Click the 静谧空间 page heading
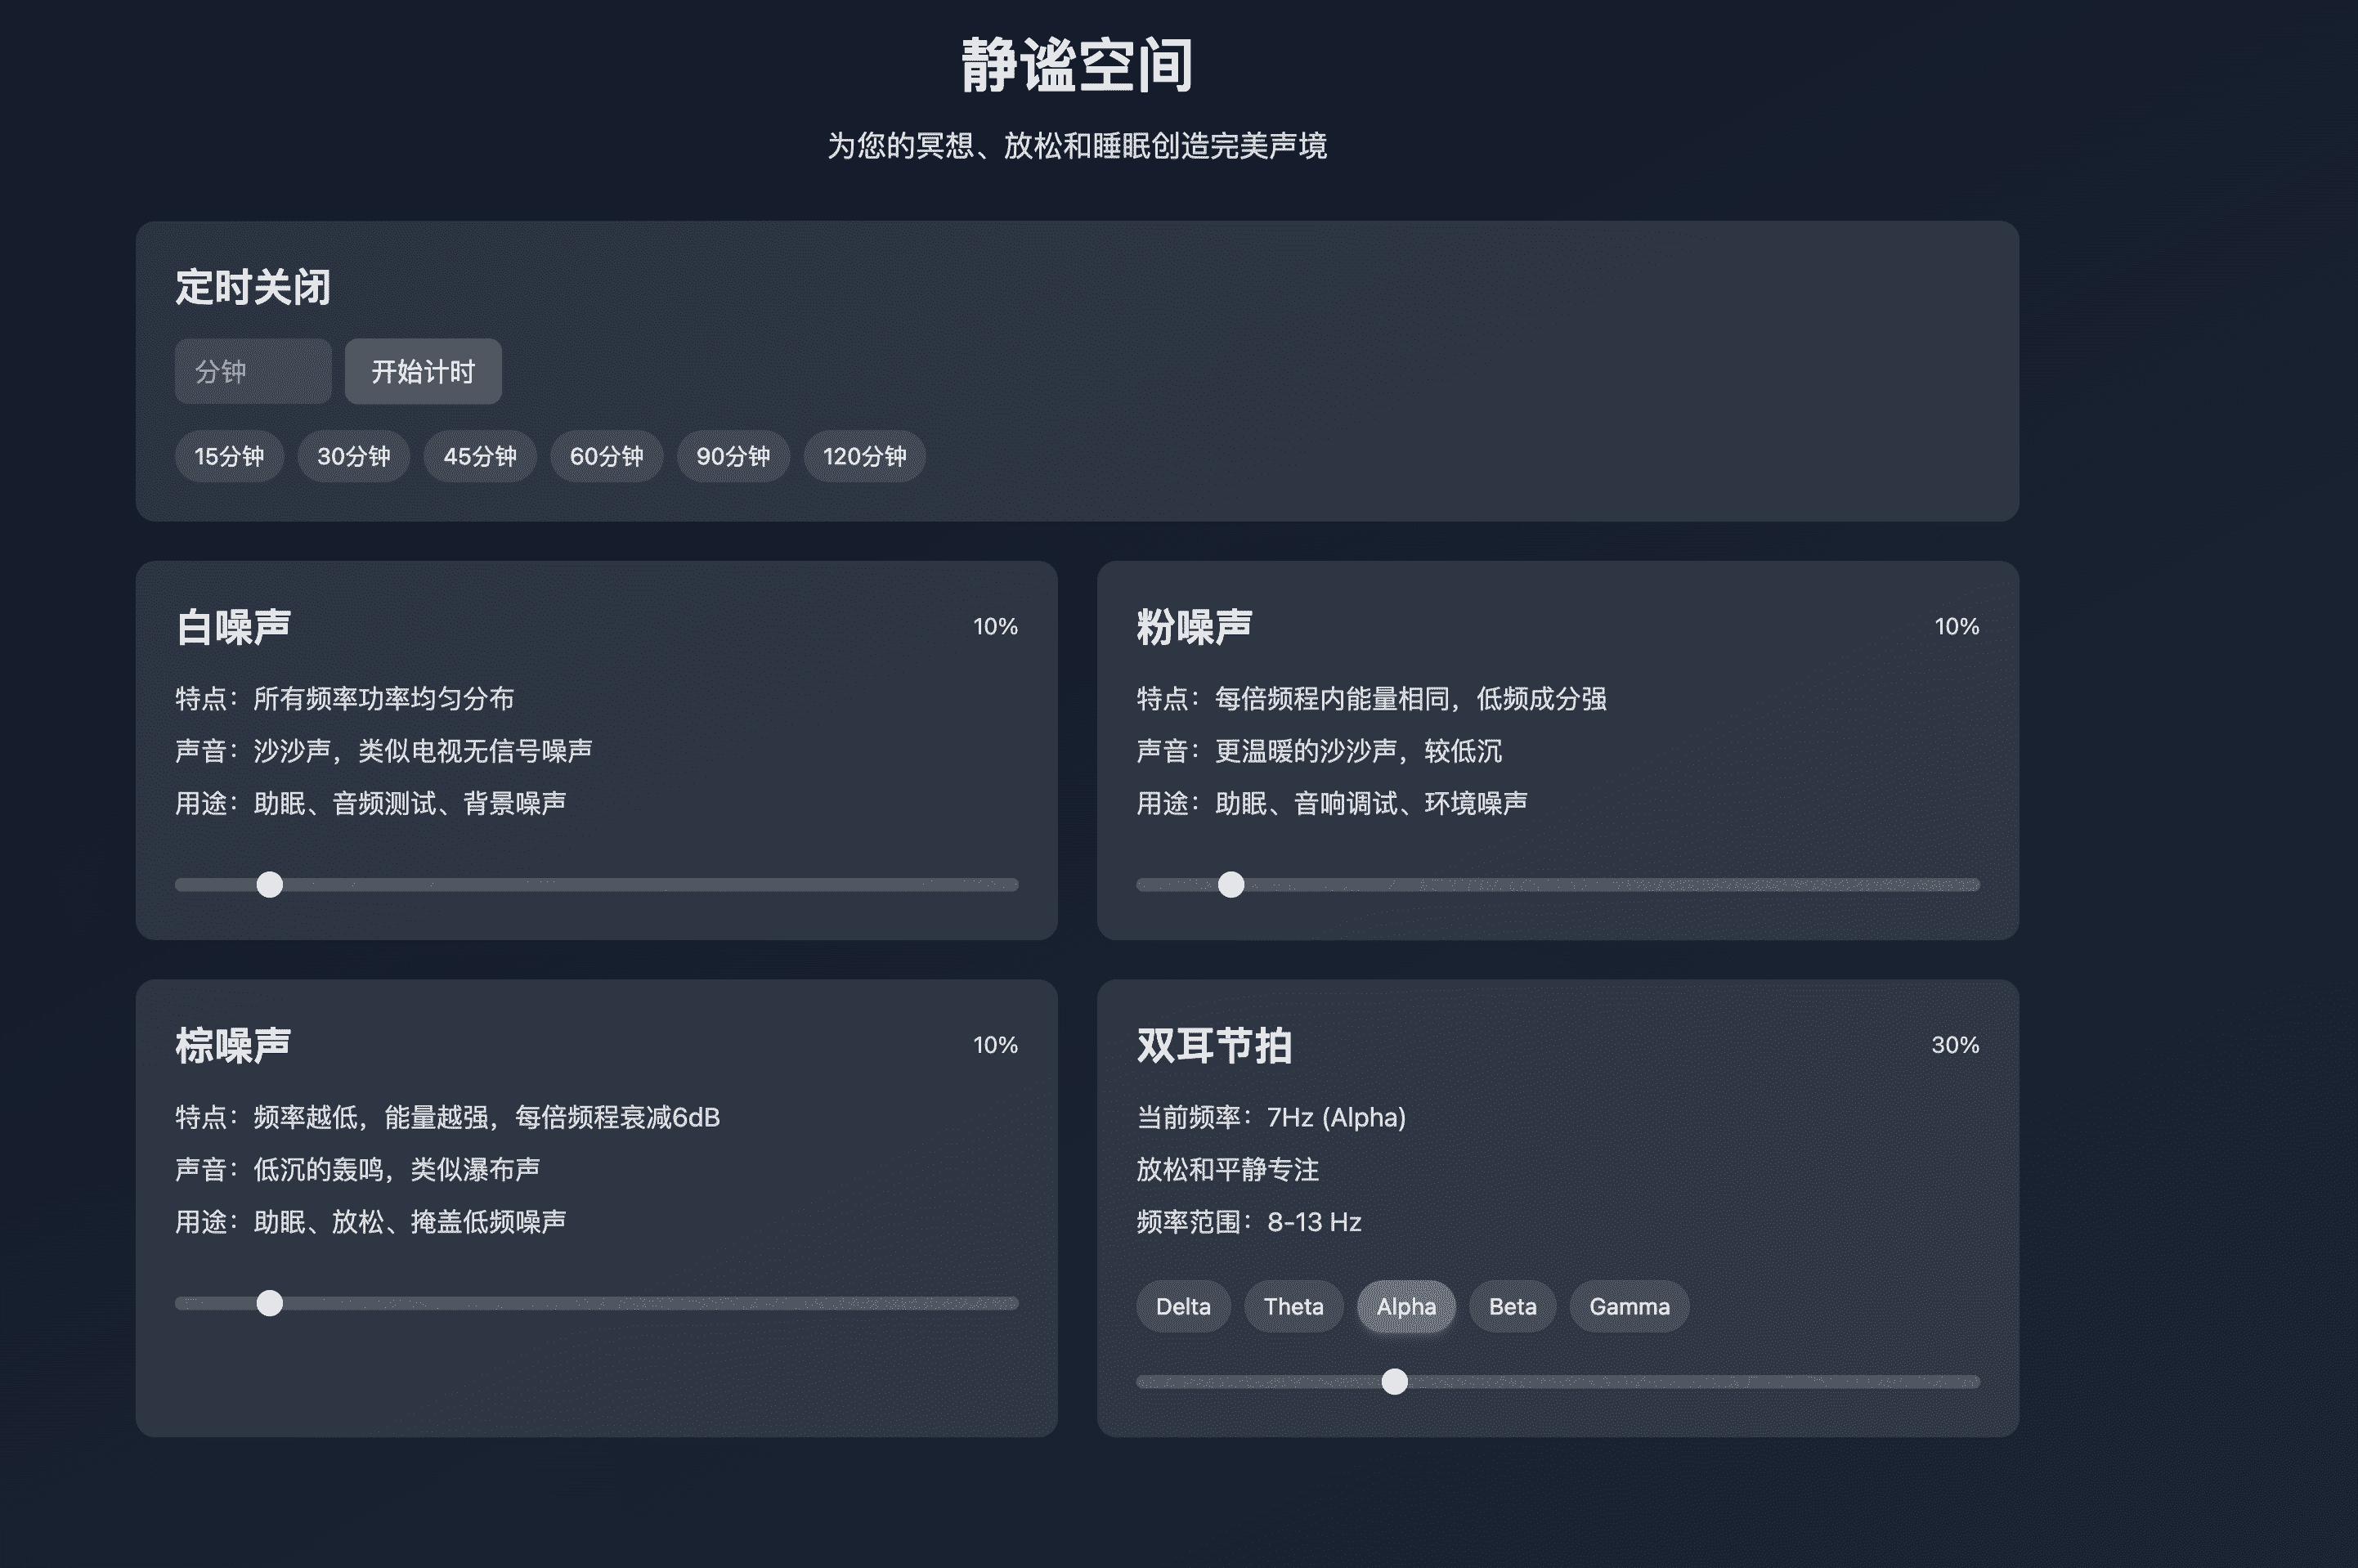This screenshot has width=2358, height=1568. tap(1077, 66)
